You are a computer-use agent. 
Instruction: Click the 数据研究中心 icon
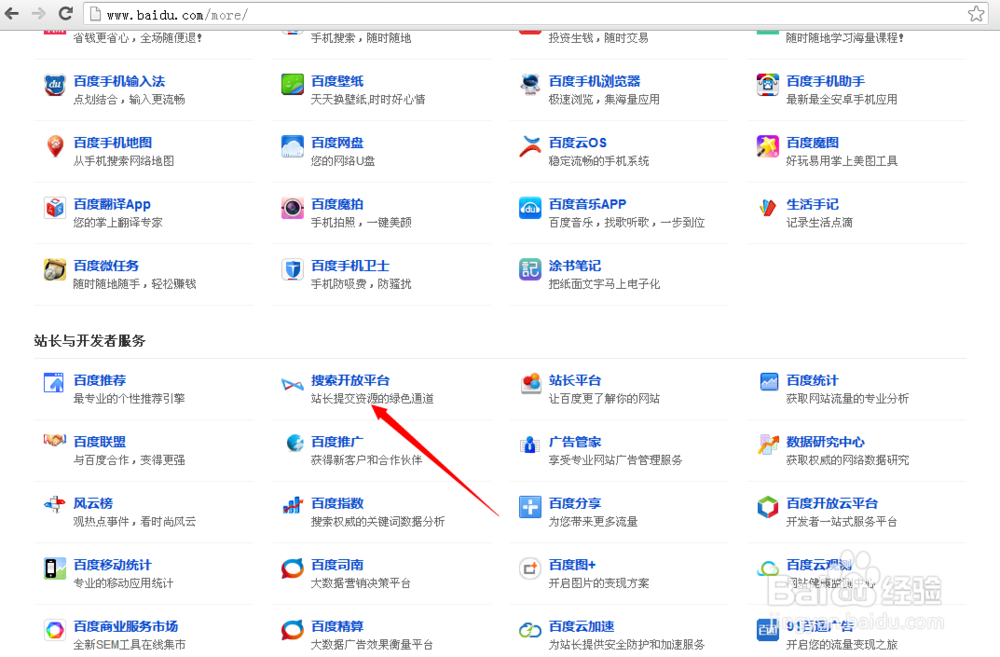(x=768, y=445)
